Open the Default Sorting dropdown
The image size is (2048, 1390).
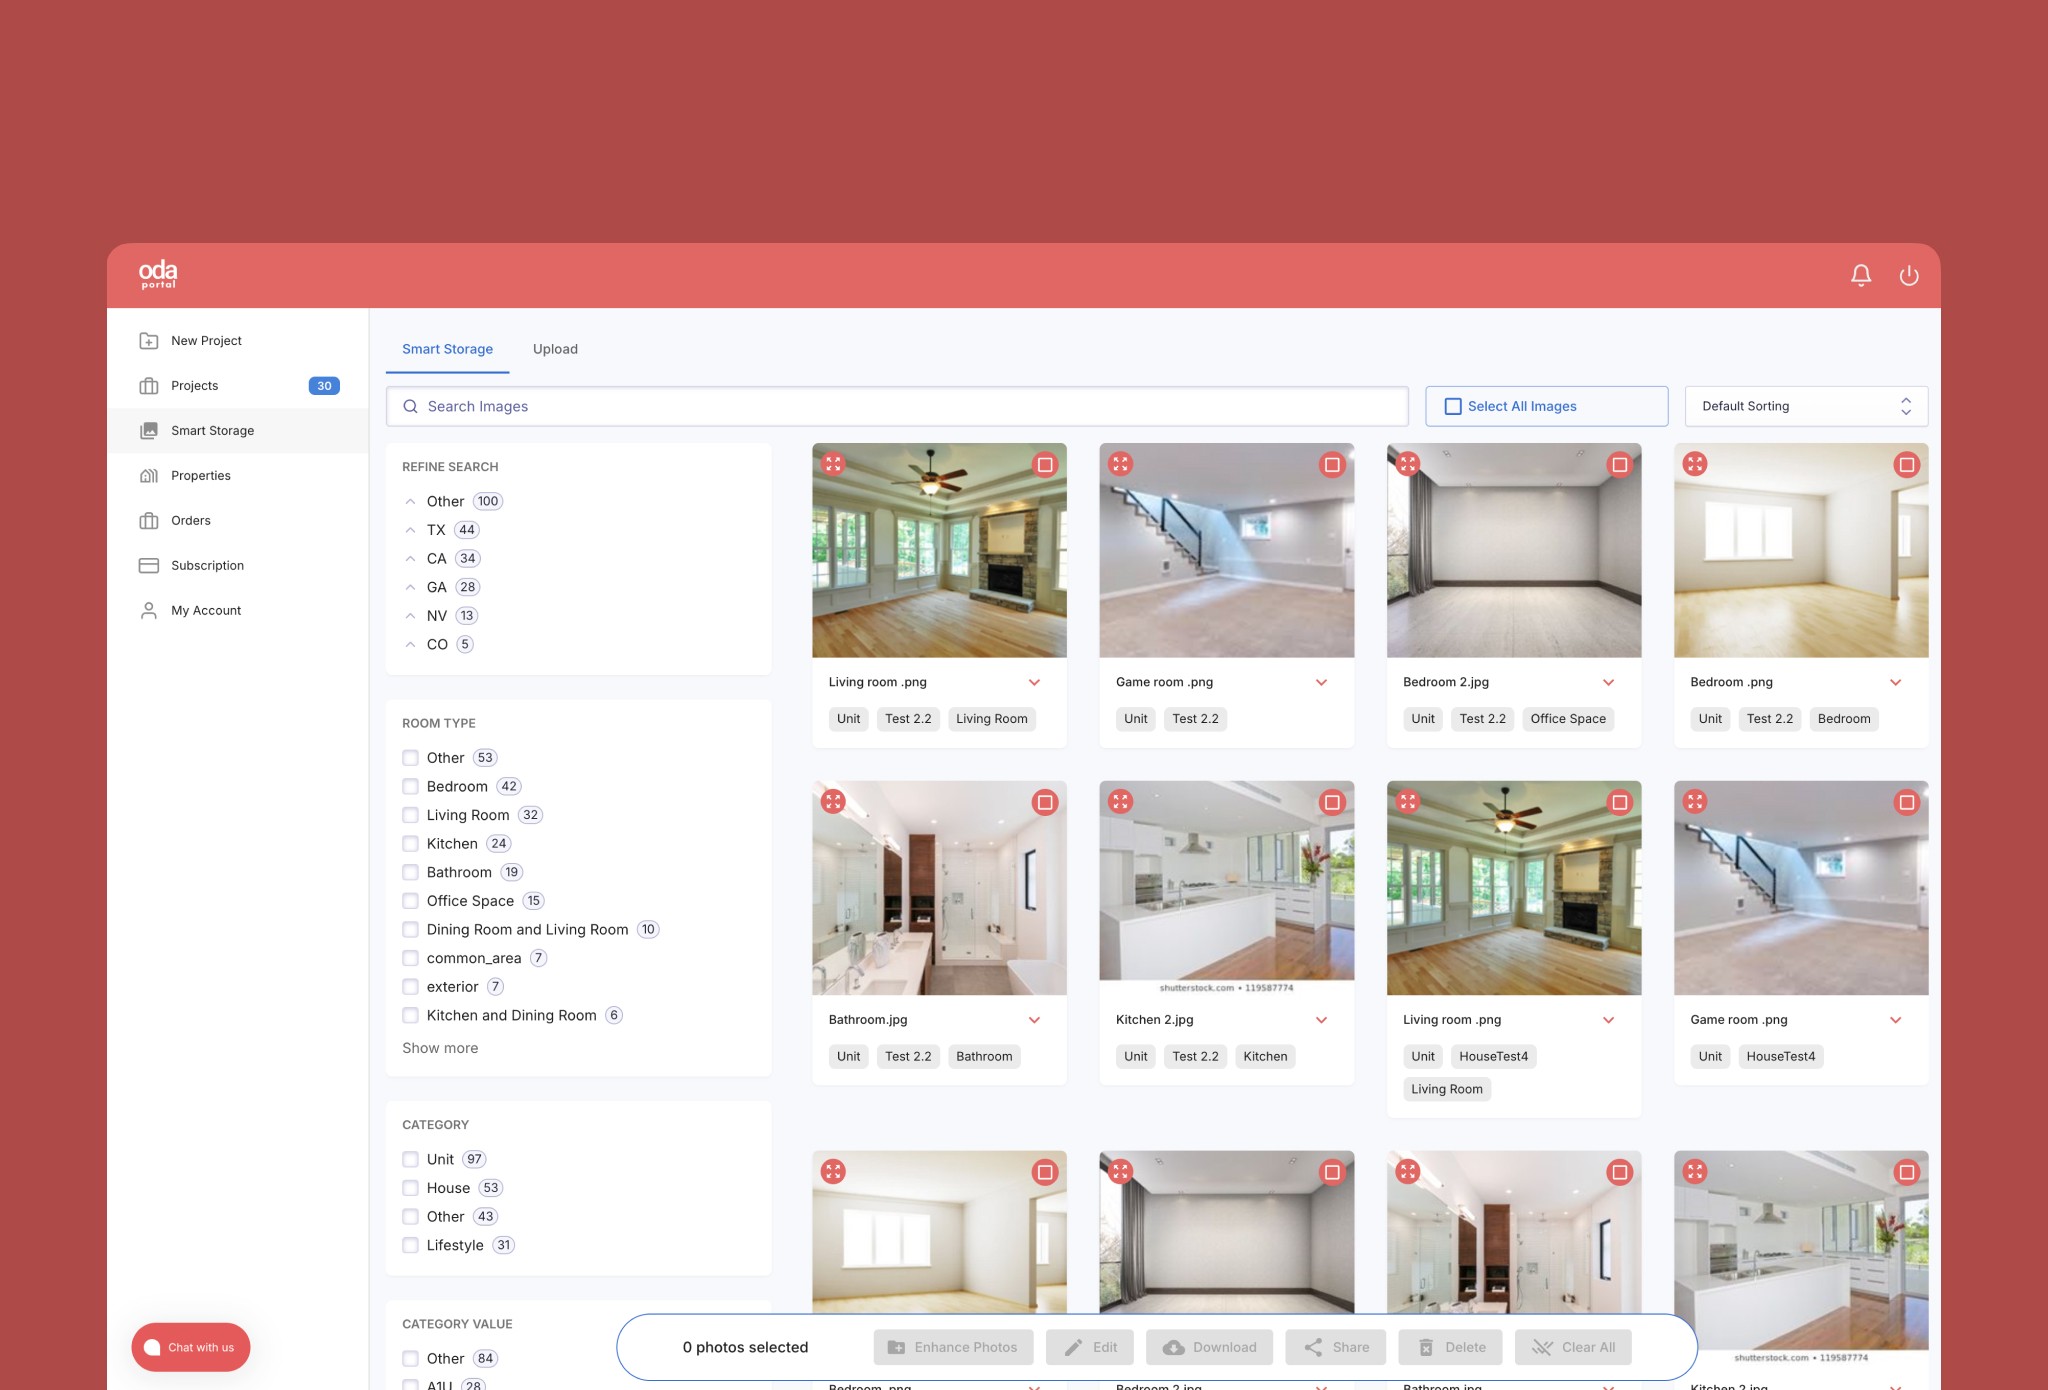[1805, 407]
